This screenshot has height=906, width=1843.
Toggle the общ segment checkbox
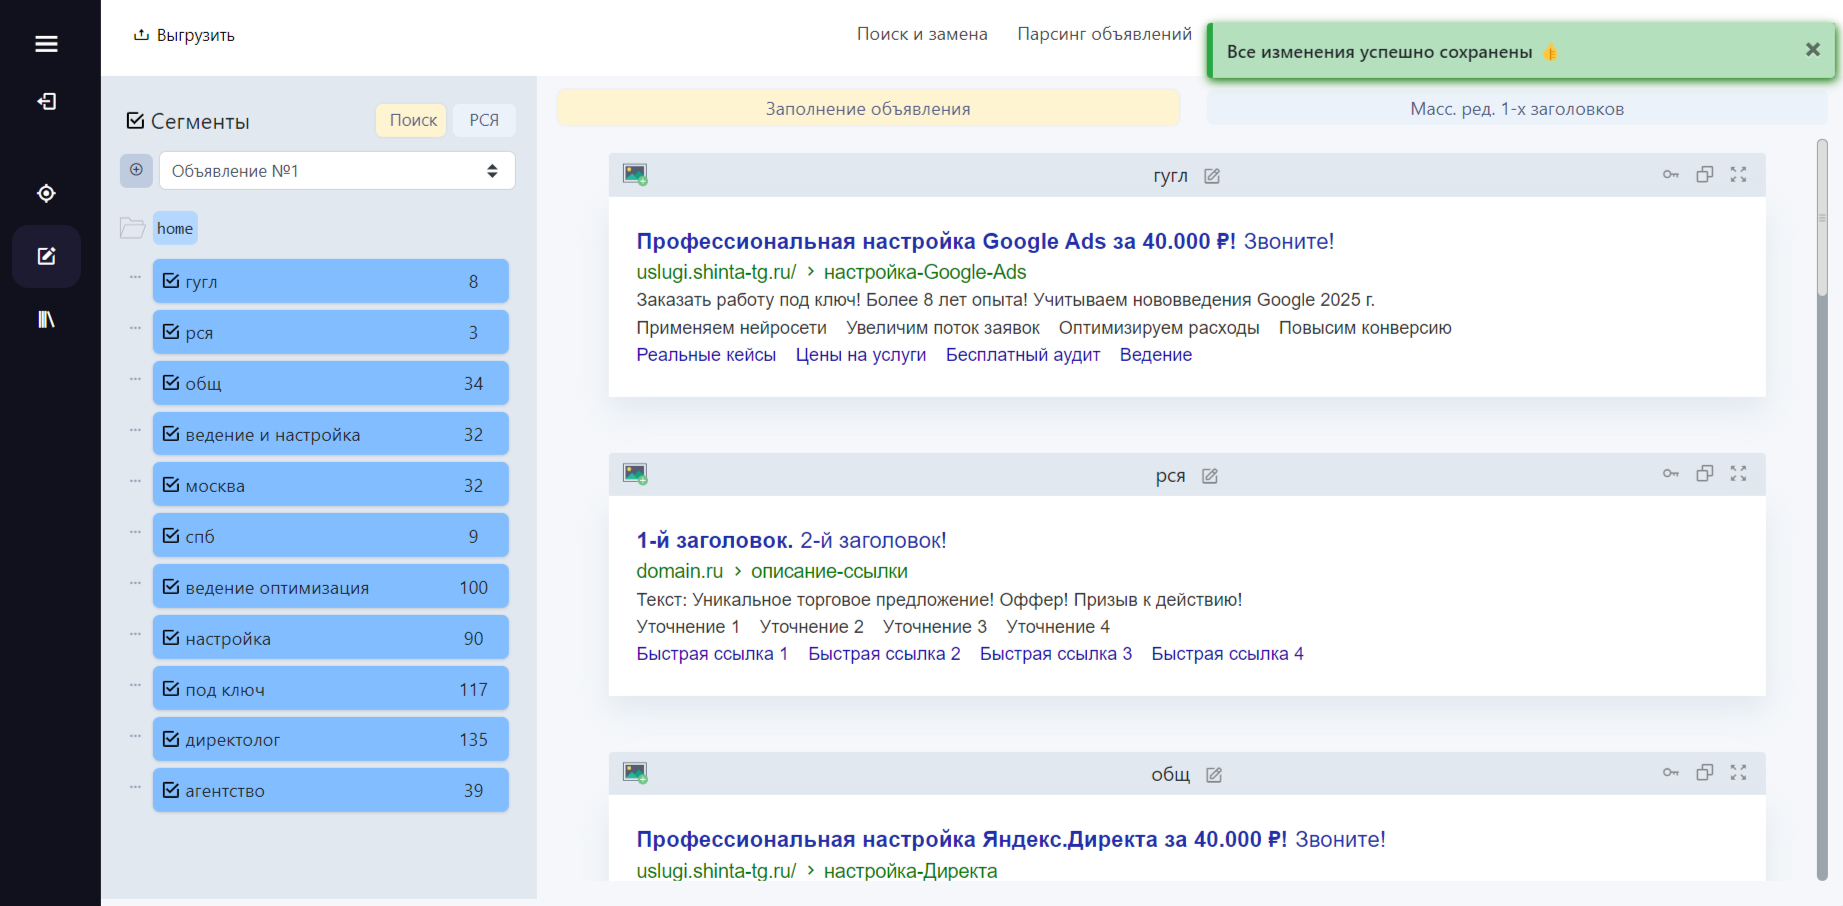pos(171,383)
